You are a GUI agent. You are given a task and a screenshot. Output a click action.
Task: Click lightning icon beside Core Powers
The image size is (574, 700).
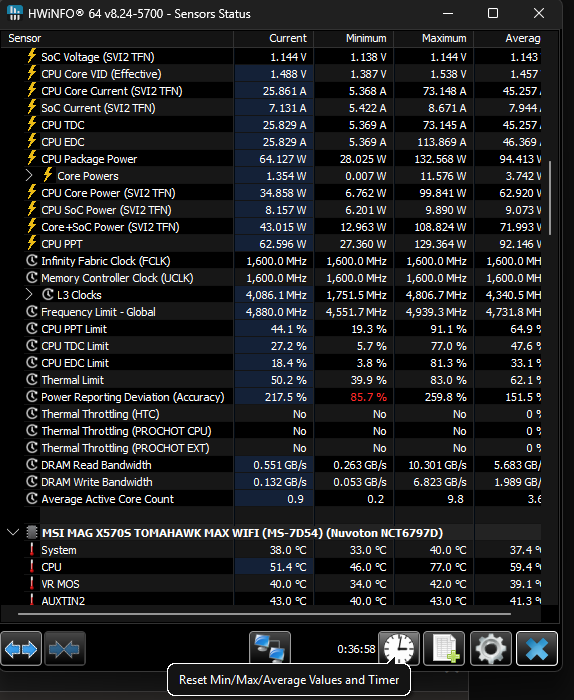[x=48, y=175]
